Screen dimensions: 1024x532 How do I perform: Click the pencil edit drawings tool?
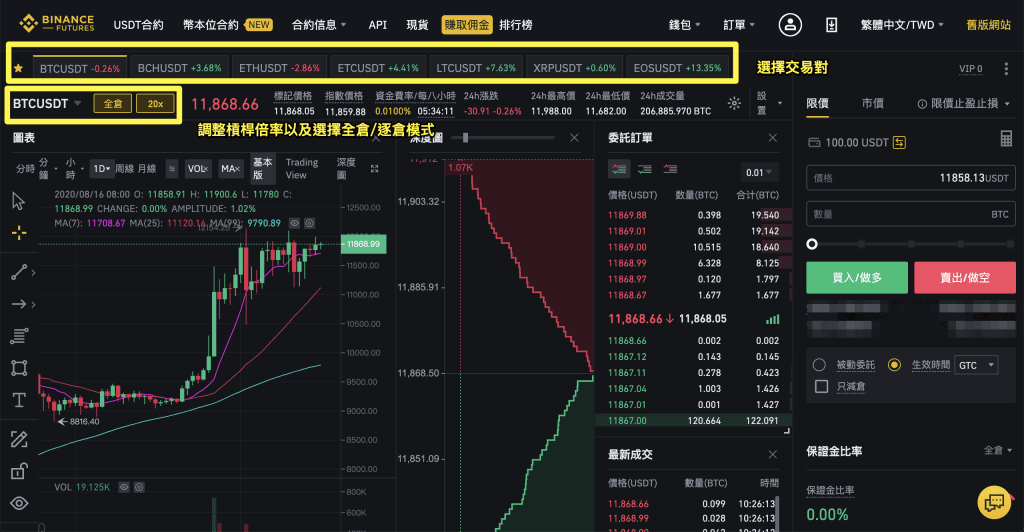click(x=19, y=439)
